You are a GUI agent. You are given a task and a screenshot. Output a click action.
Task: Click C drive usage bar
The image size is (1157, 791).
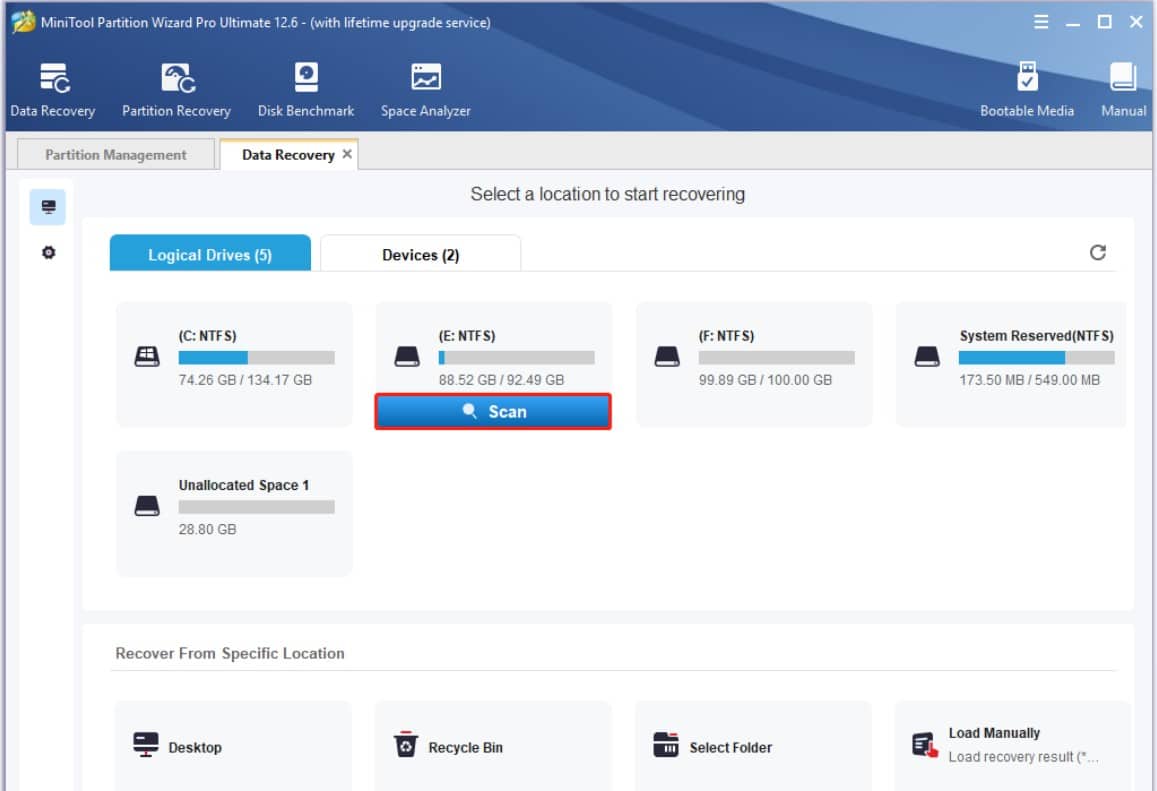(x=256, y=358)
